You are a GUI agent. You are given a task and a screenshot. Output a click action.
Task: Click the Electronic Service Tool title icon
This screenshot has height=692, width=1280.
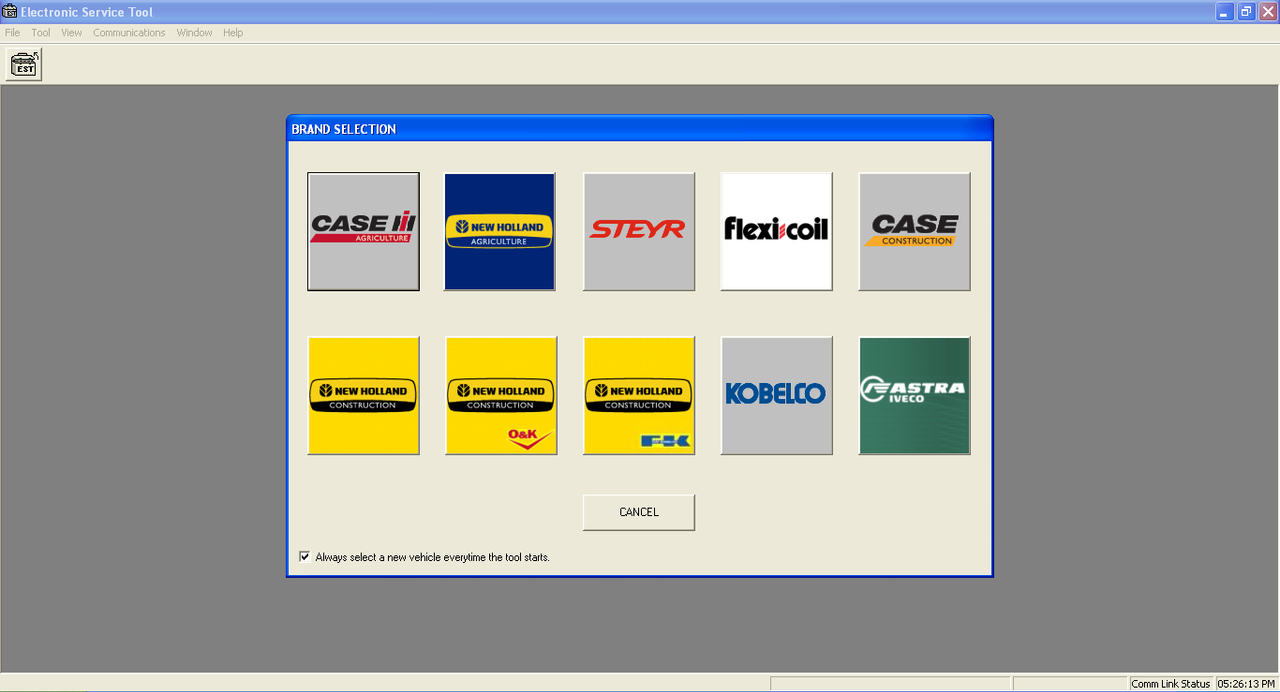point(10,12)
